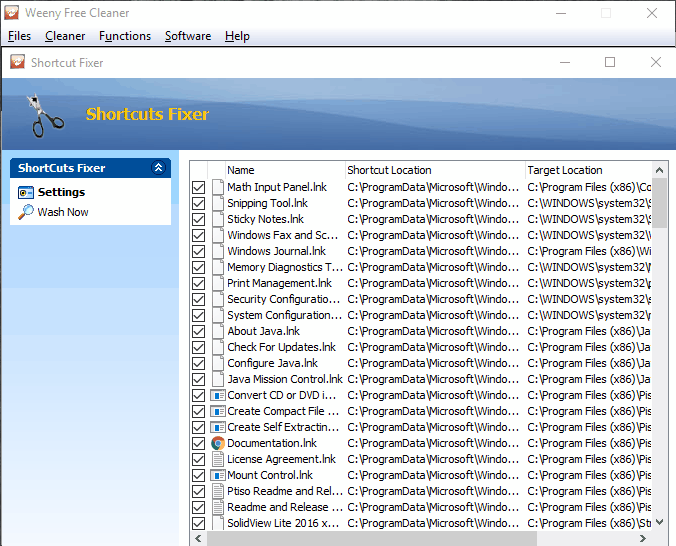Viewport: 676px width, 546px height.
Task: Click the horizontal scrollbar left arrow
Action: tap(198, 538)
